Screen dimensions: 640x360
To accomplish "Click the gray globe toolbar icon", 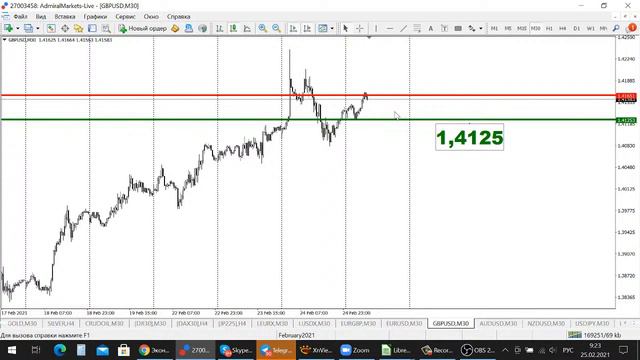I will click(x=202, y=28).
